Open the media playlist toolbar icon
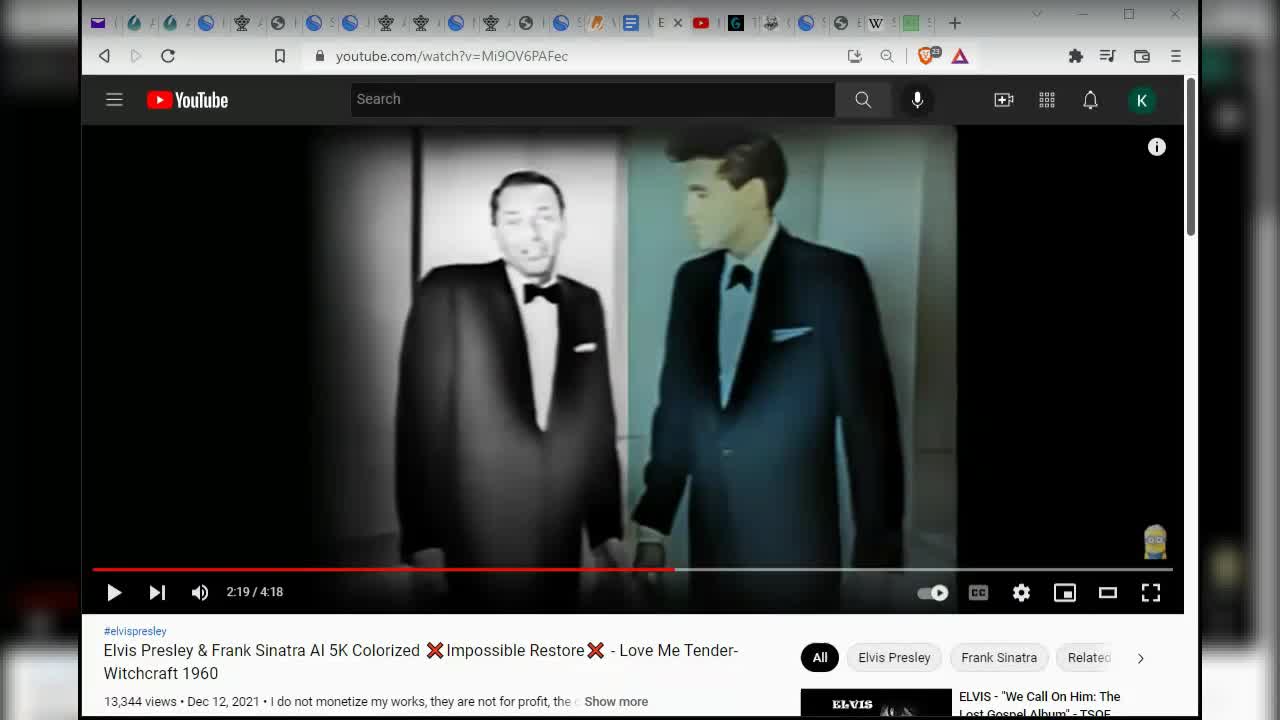1280x720 pixels. click(x=1108, y=56)
